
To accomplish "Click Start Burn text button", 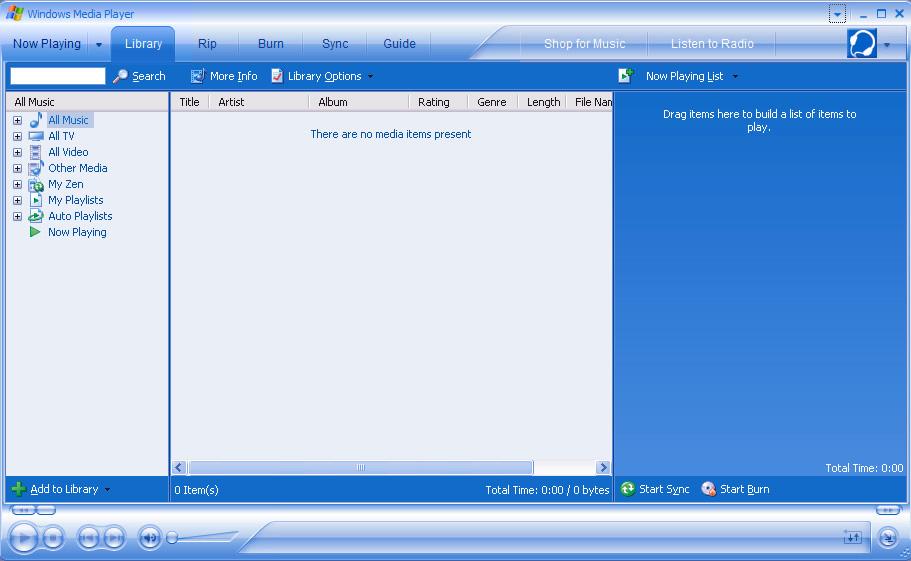I will pos(745,489).
